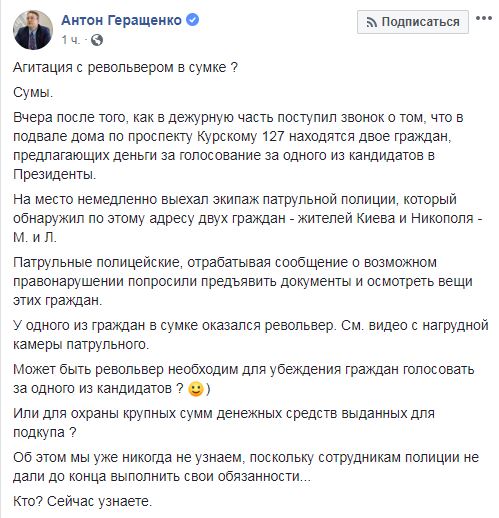Click the paragraph starting 'Может быть револьвер'
The height and width of the screenshot is (518, 499).
[x=244, y=379]
